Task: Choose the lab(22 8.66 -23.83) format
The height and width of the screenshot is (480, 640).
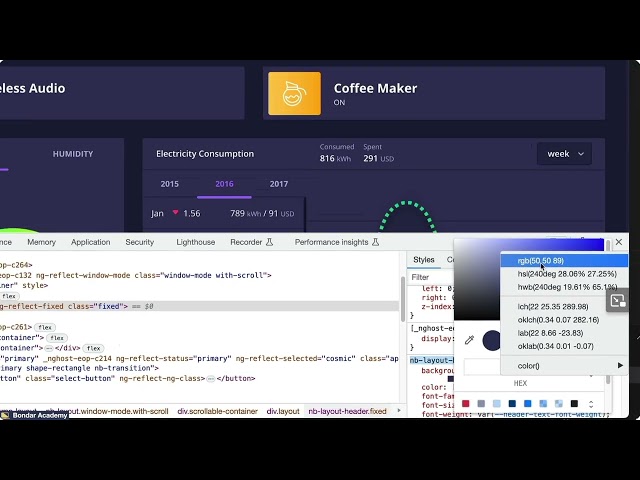Action: click(x=564, y=333)
